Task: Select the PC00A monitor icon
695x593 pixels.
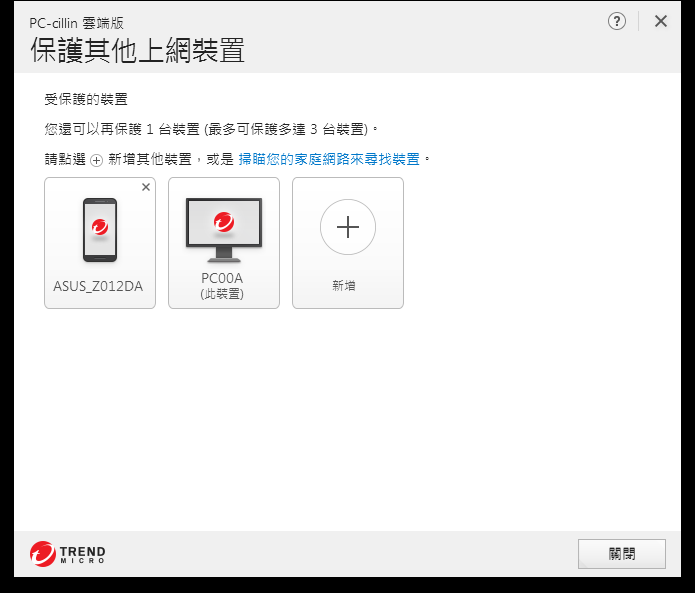Action: pos(224,230)
